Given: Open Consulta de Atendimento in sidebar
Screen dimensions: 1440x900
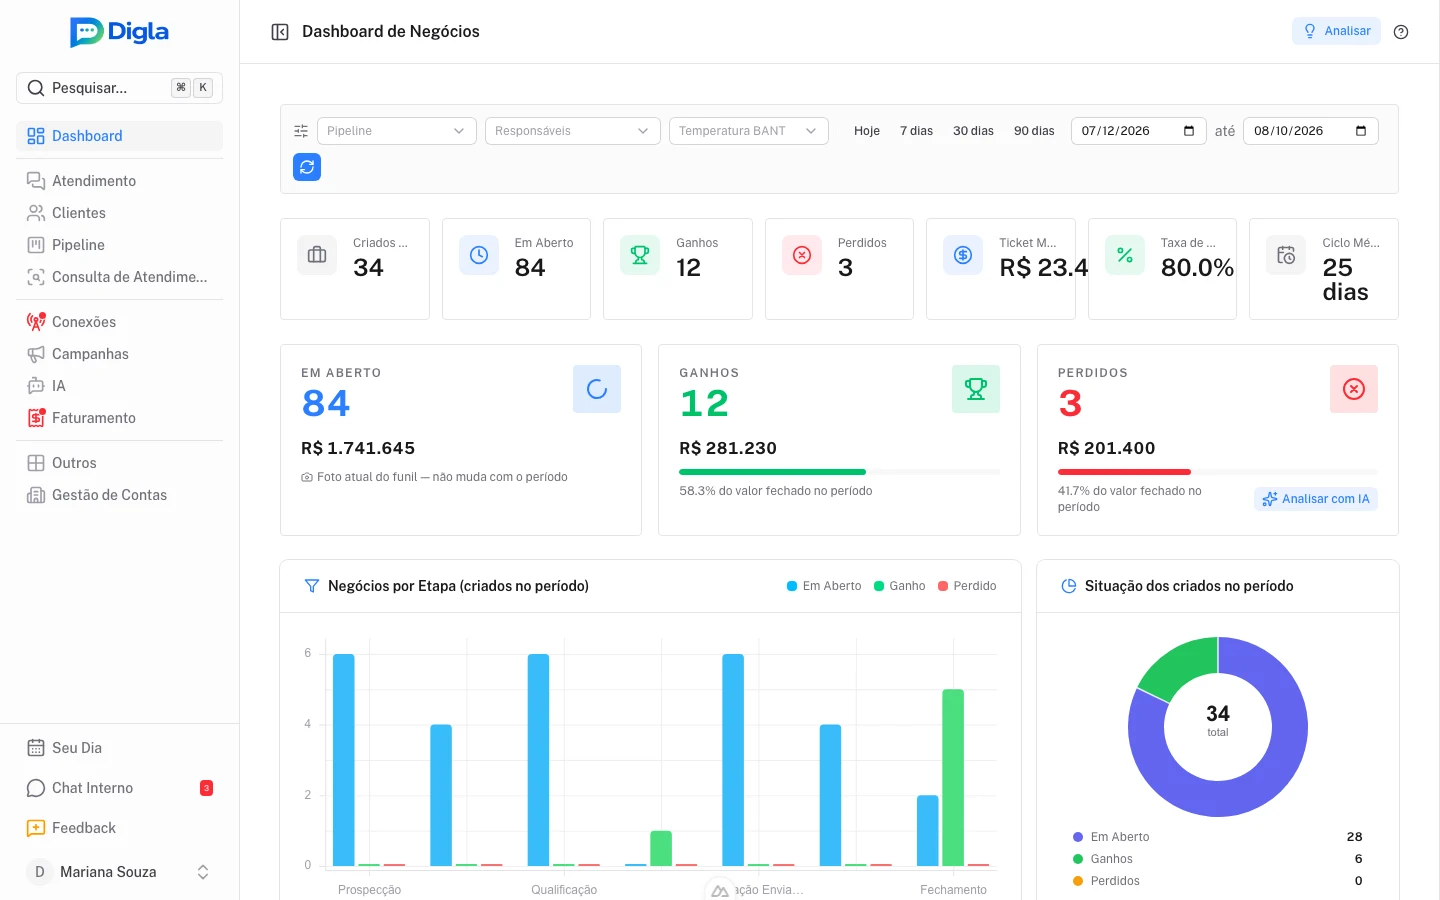Looking at the screenshot, I should [119, 277].
